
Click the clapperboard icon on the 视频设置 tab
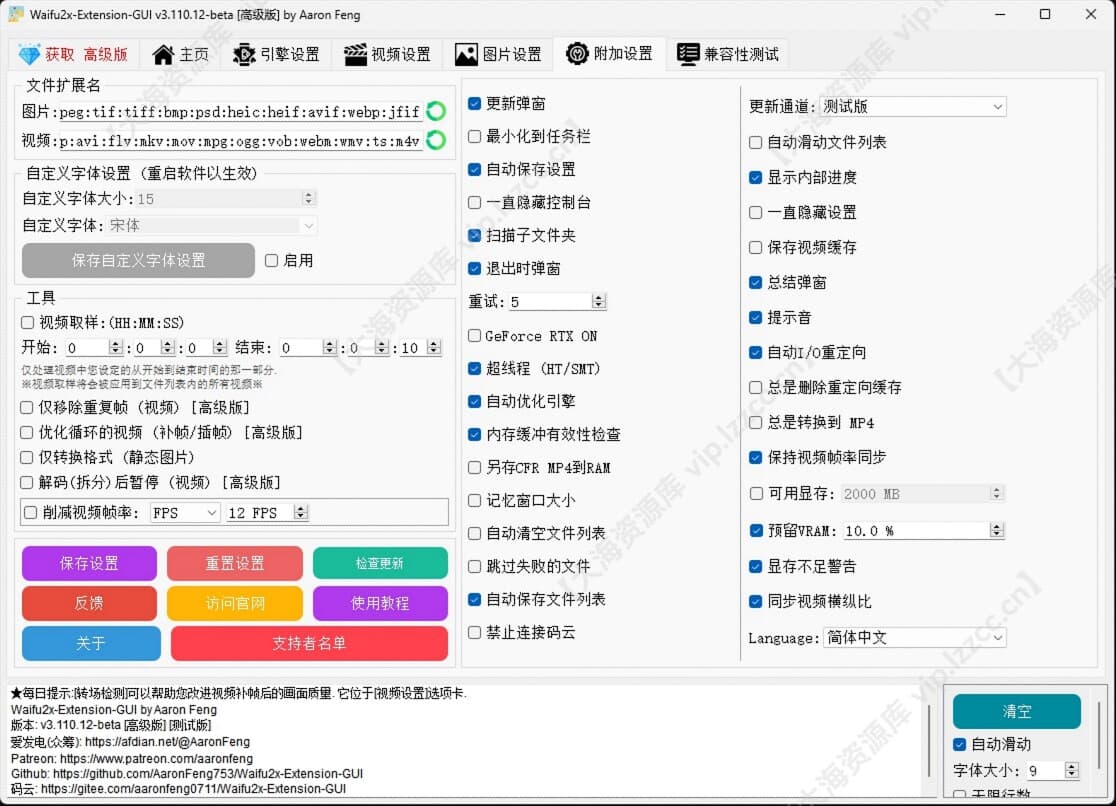pos(355,54)
